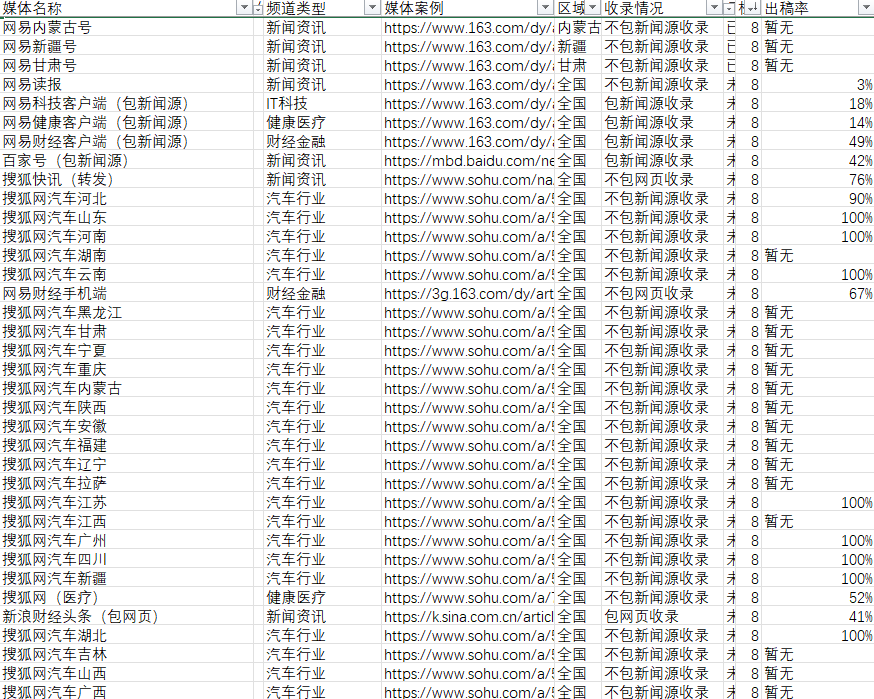Viewport: 874px width, 699px height.
Task: Select the 3% rate in 网易读报 row
Action: pyautogui.click(x=818, y=84)
